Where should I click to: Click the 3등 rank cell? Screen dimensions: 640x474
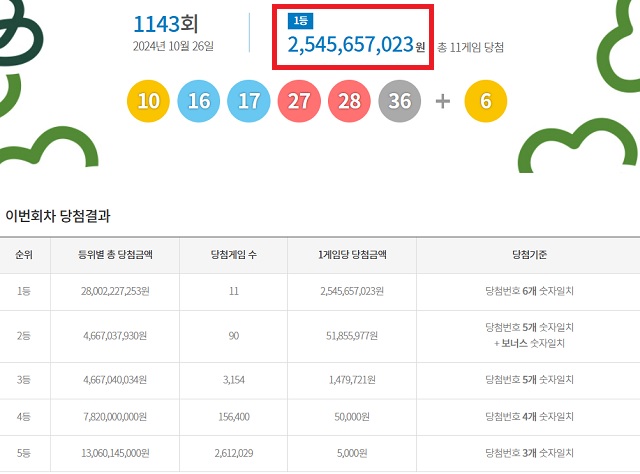24,380
